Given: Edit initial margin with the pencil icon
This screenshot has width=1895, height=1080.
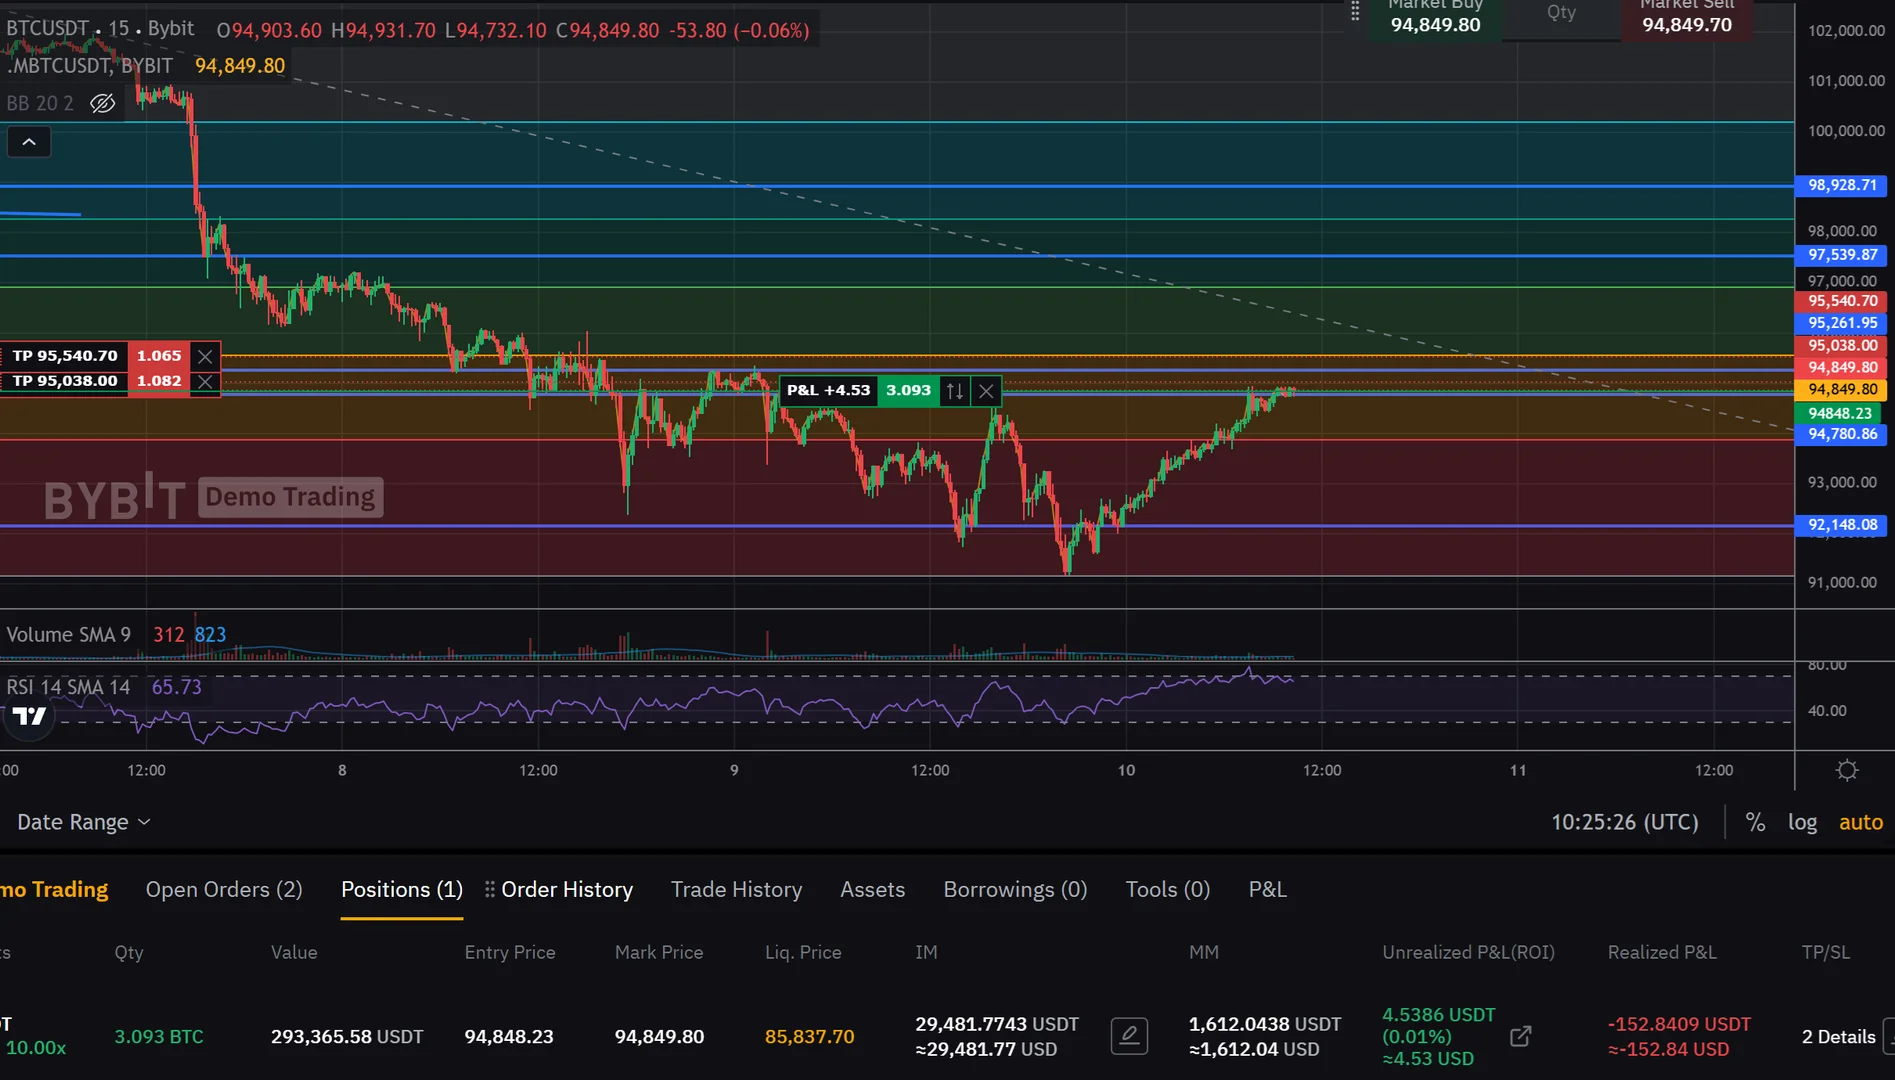Looking at the screenshot, I should coord(1129,1036).
